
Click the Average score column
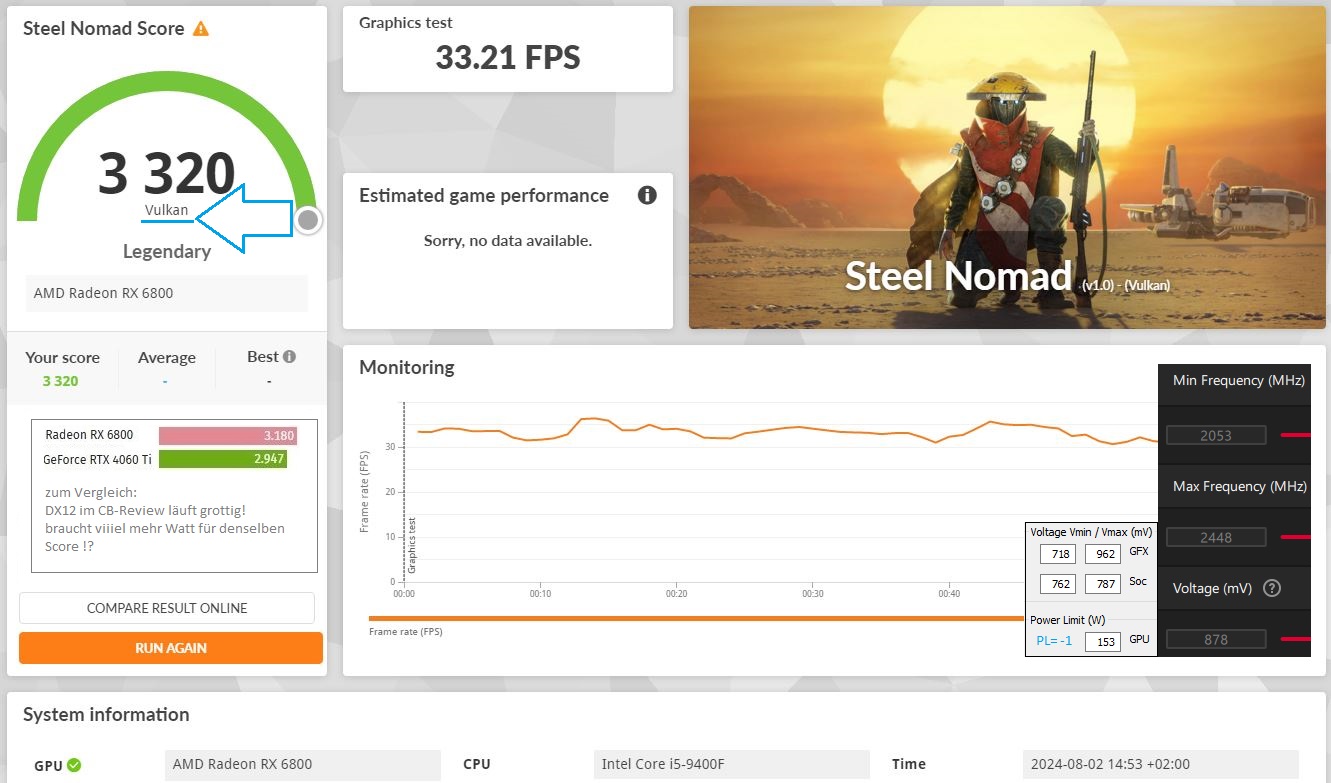(166, 368)
